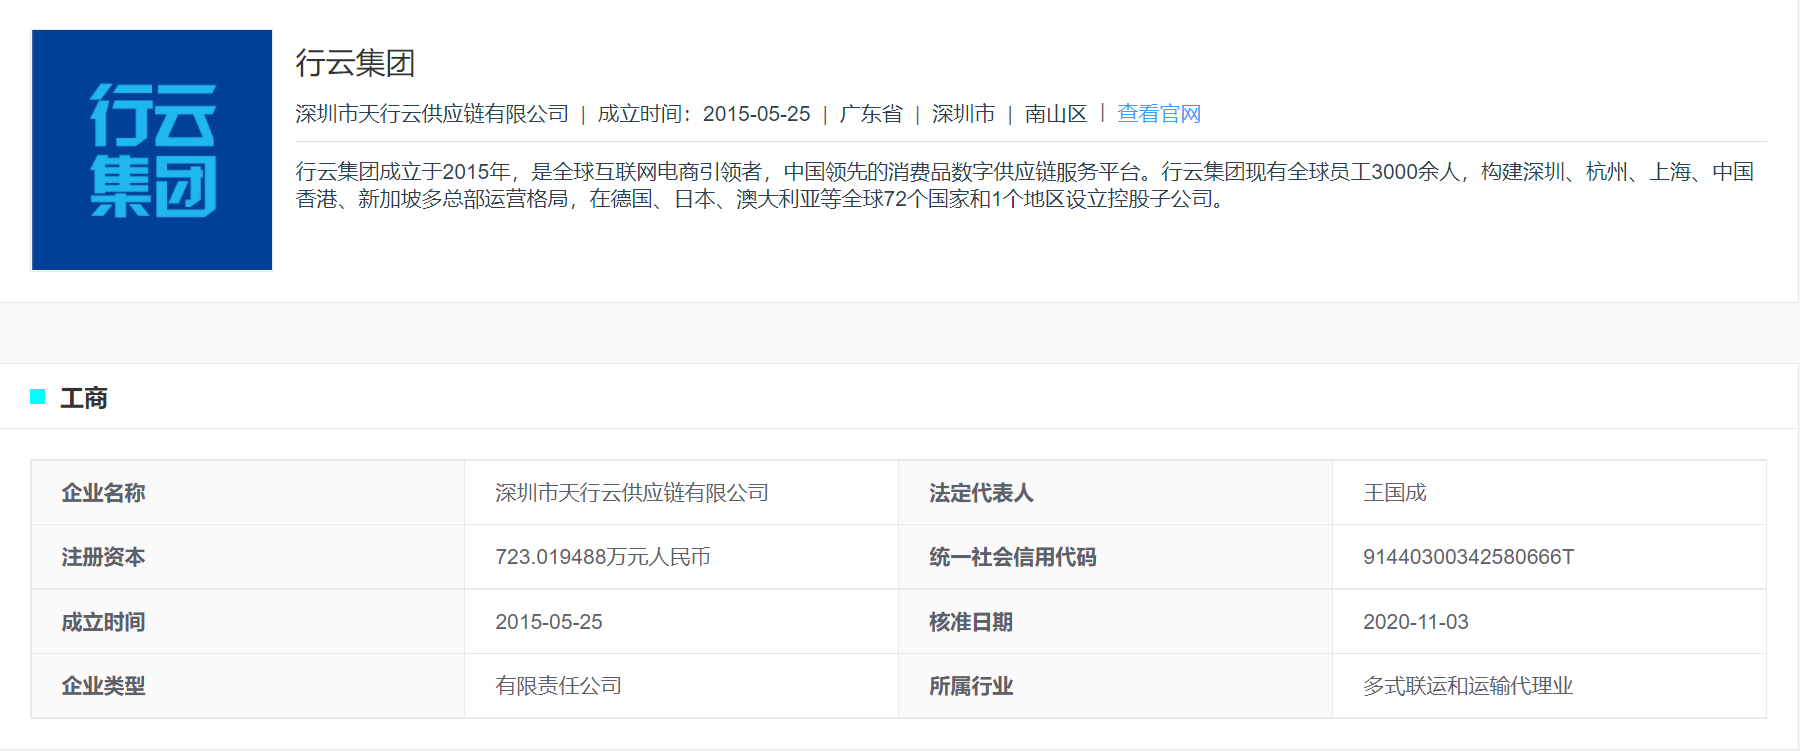Select the approval date 2020-11-03
Viewport: 1800px width, 751px height.
click(x=1416, y=622)
